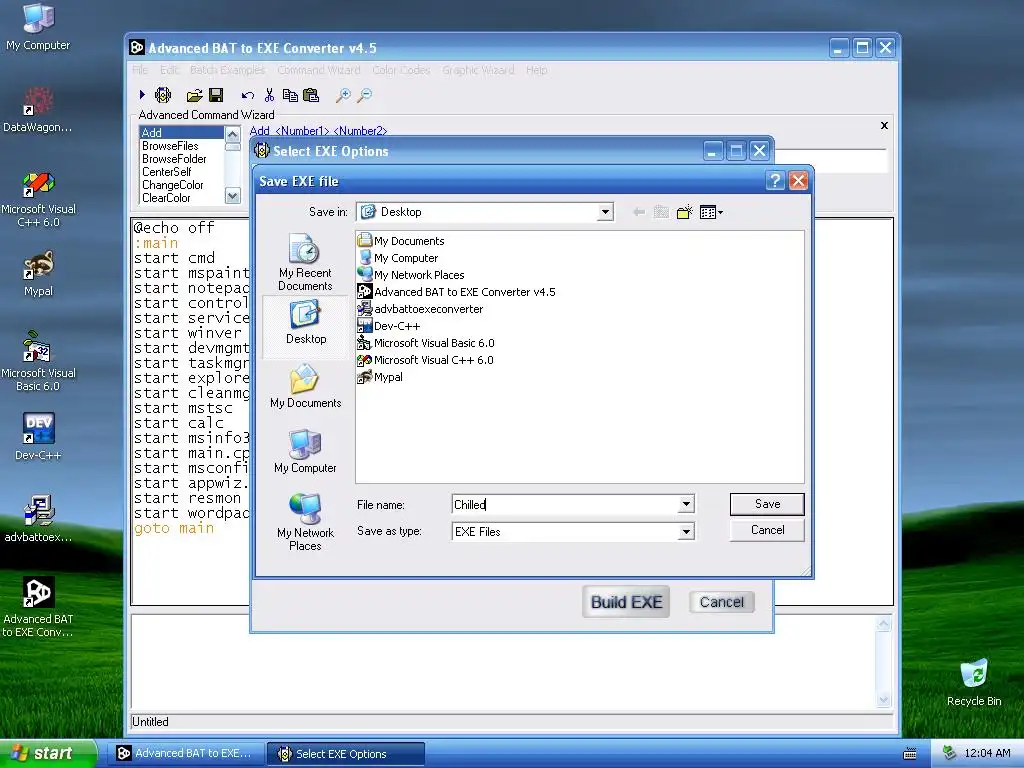This screenshot has height=768, width=1024.
Task: Click the Copy toolbar icon
Action: 290,95
